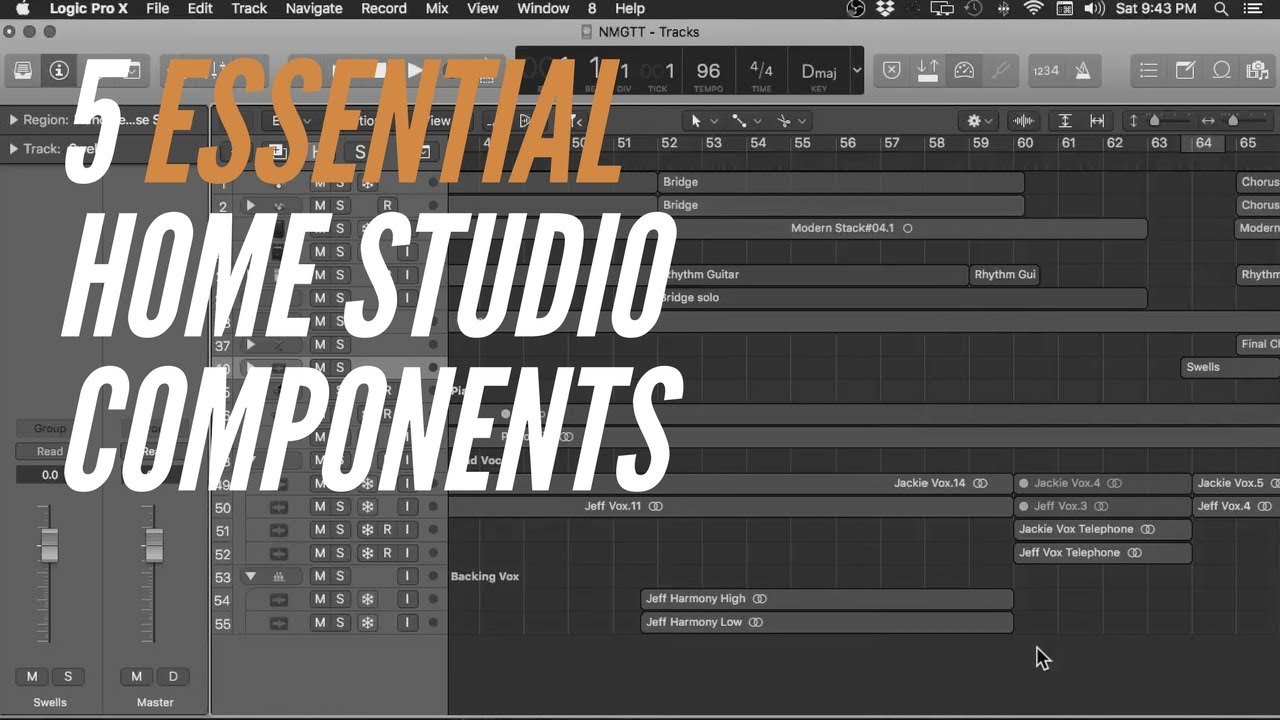Click the vertical auto zoom icon
Image resolution: width=1280 pixels, height=720 pixels.
(1065, 120)
